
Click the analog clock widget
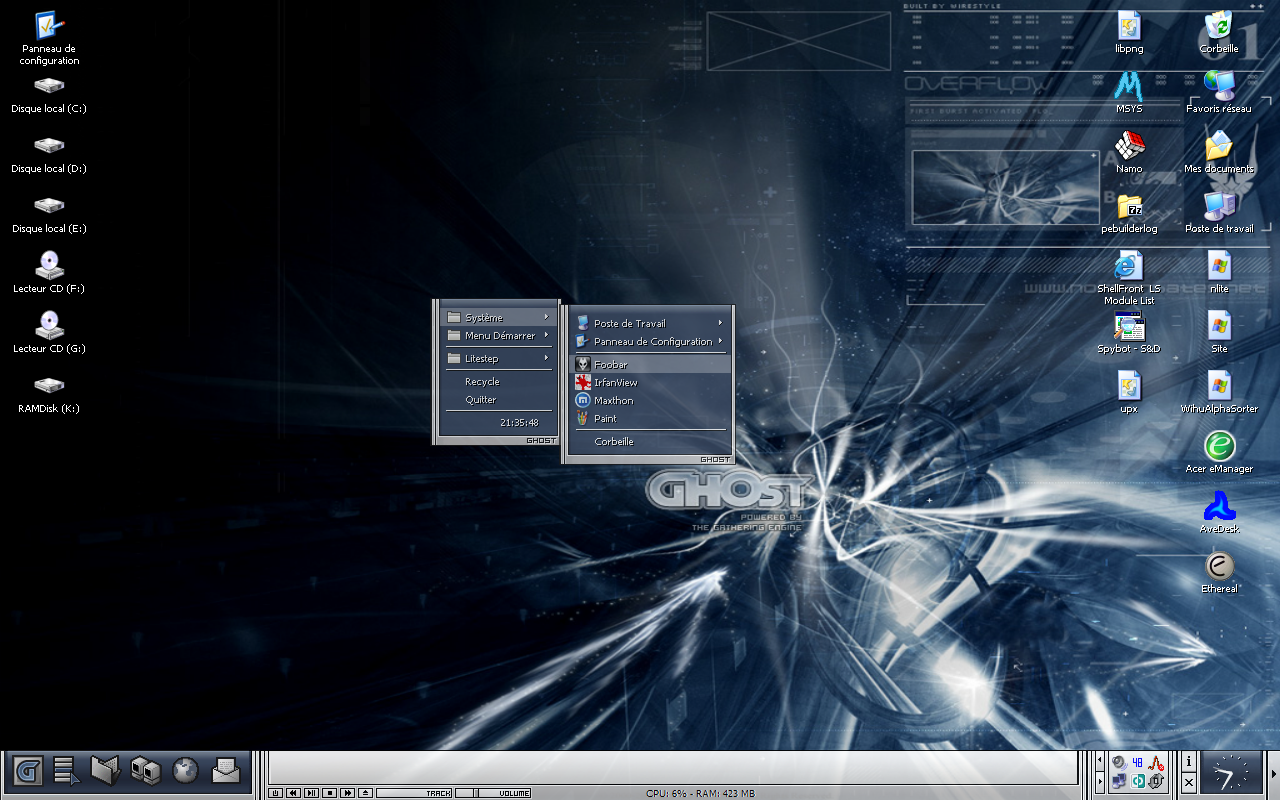pos(1230,771)
